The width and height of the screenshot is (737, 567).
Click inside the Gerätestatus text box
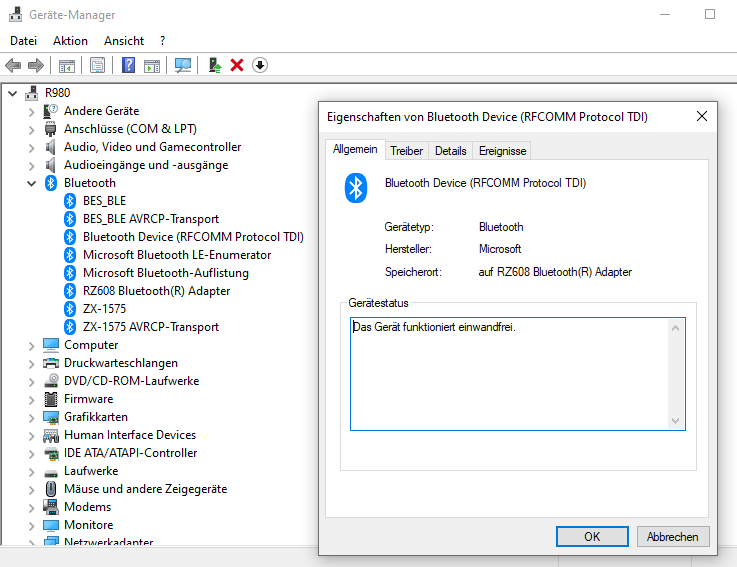[509, 374]
